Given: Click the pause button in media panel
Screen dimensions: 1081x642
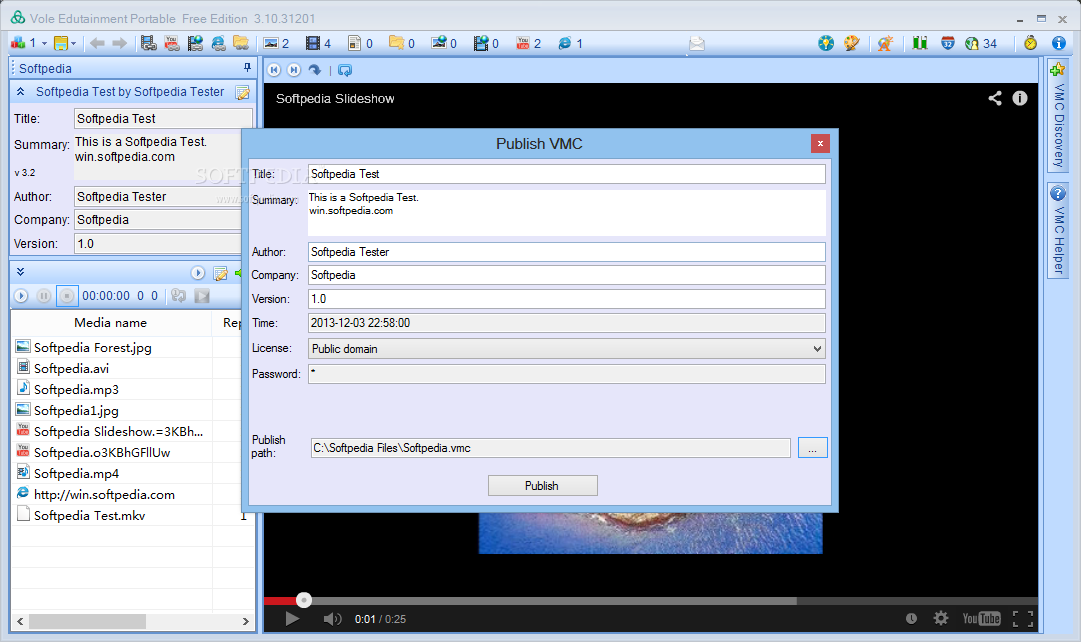Looking at the screenshot, I should [x=43, y=296].
